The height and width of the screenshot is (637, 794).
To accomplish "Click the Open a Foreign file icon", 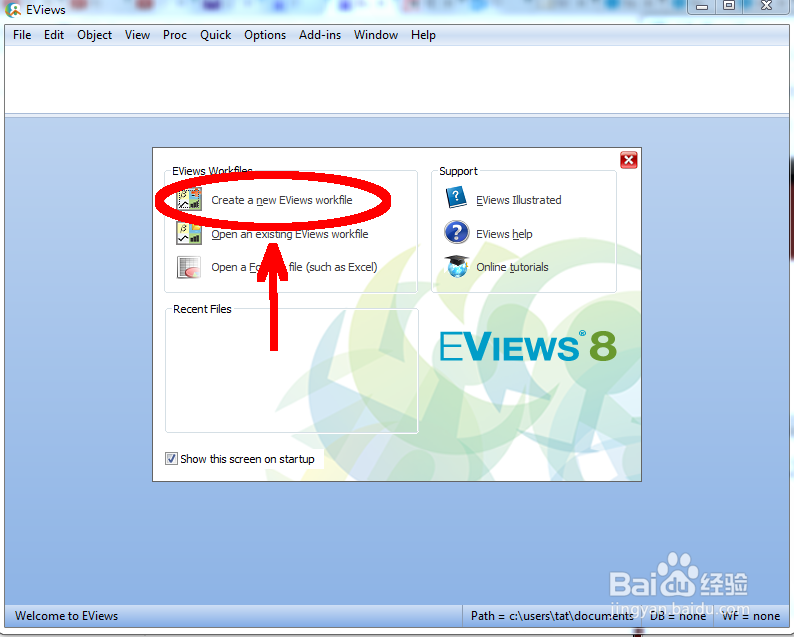I will pyautogui.click(x=189, y=267).
